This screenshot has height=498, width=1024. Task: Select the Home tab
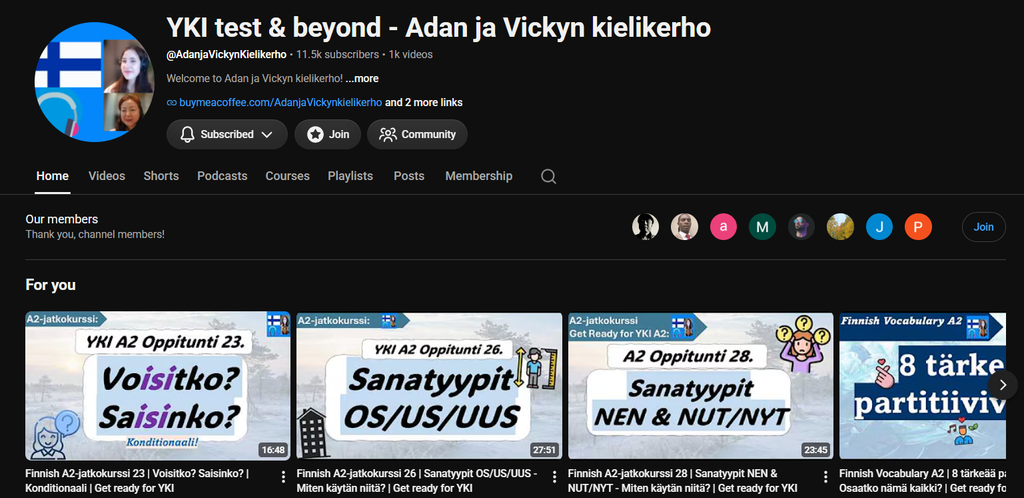tap(52, 176)
